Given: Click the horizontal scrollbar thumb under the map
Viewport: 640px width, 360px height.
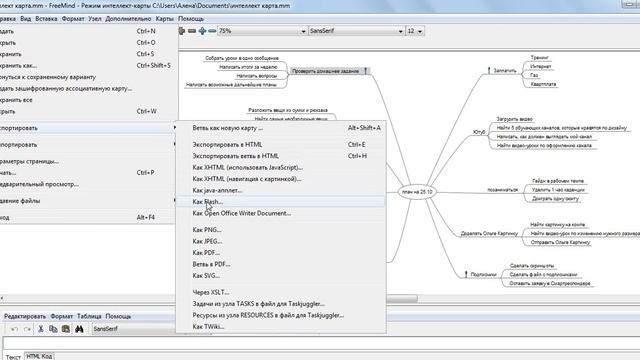Looking at the screenshot, I should pos(402,299).
